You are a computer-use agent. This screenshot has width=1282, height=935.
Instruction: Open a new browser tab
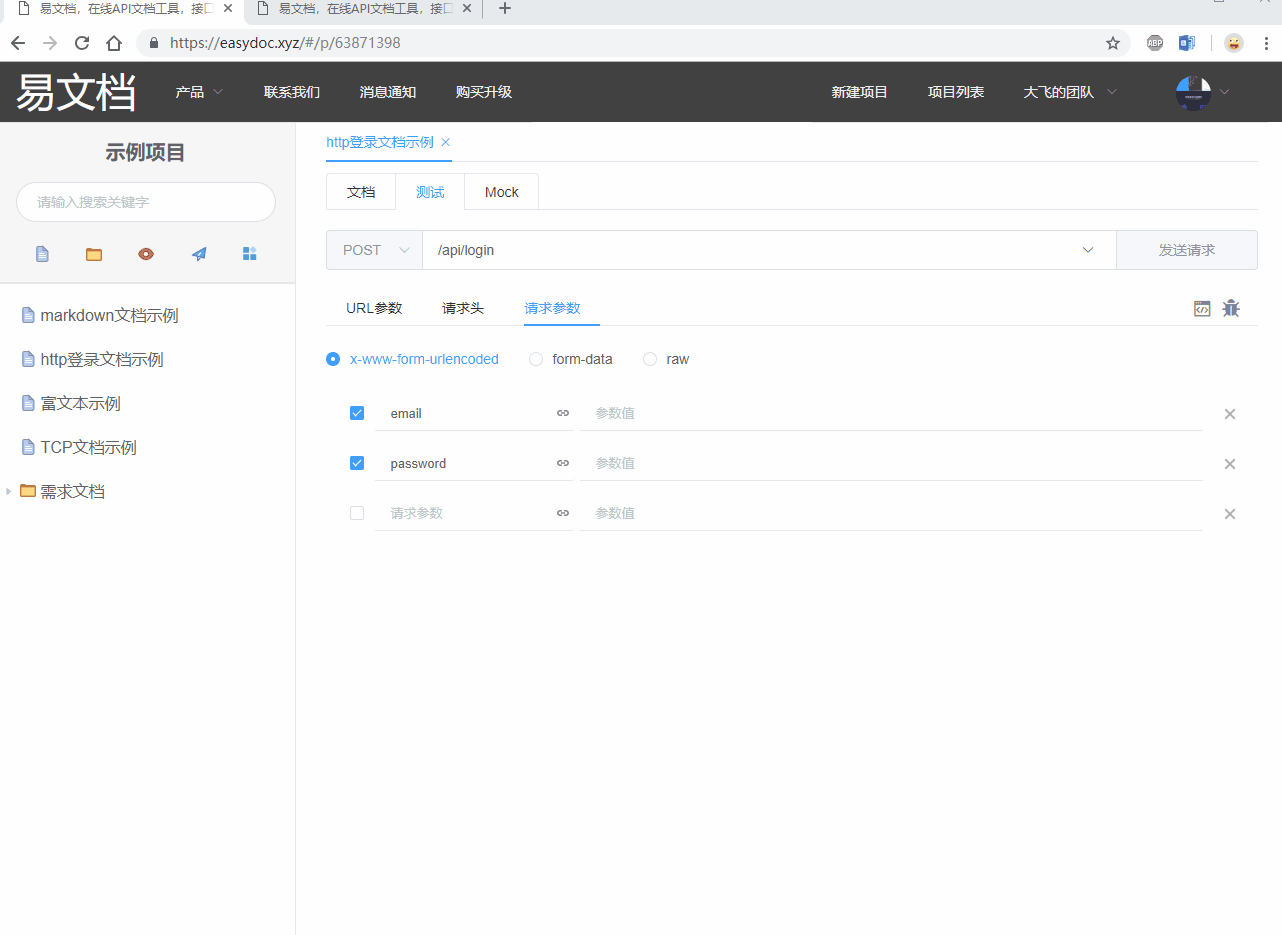(505, 9)
